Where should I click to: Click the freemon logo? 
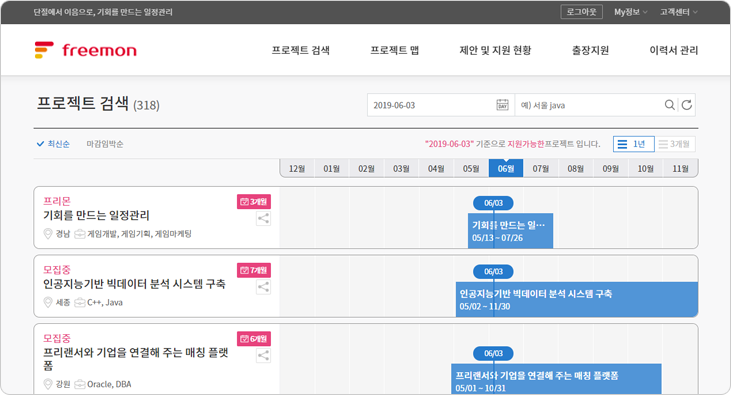click(x=86, y=50)
